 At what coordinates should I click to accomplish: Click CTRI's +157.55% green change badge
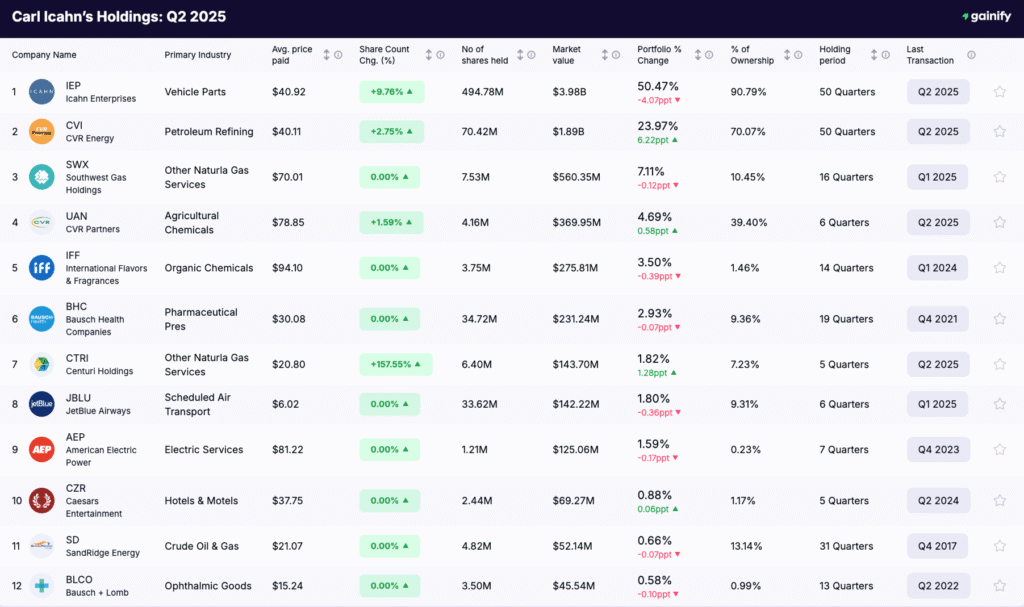click(x=395, y=364)
